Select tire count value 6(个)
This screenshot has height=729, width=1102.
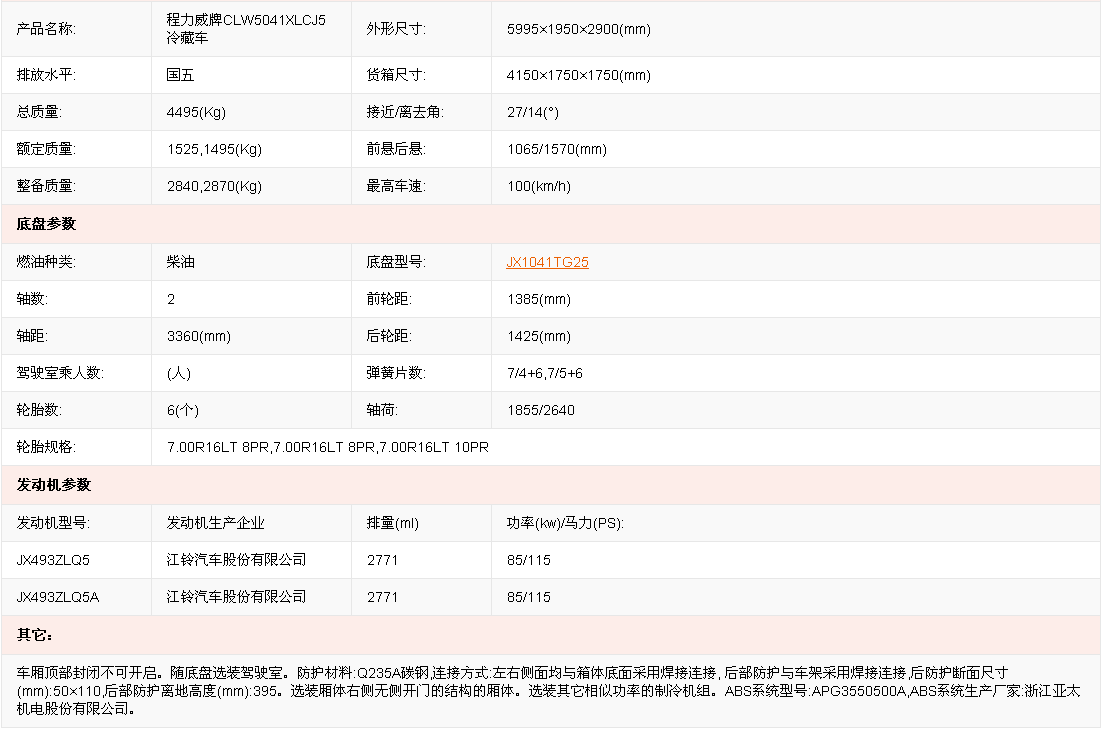pyautogui.click(x=183, y=410)
